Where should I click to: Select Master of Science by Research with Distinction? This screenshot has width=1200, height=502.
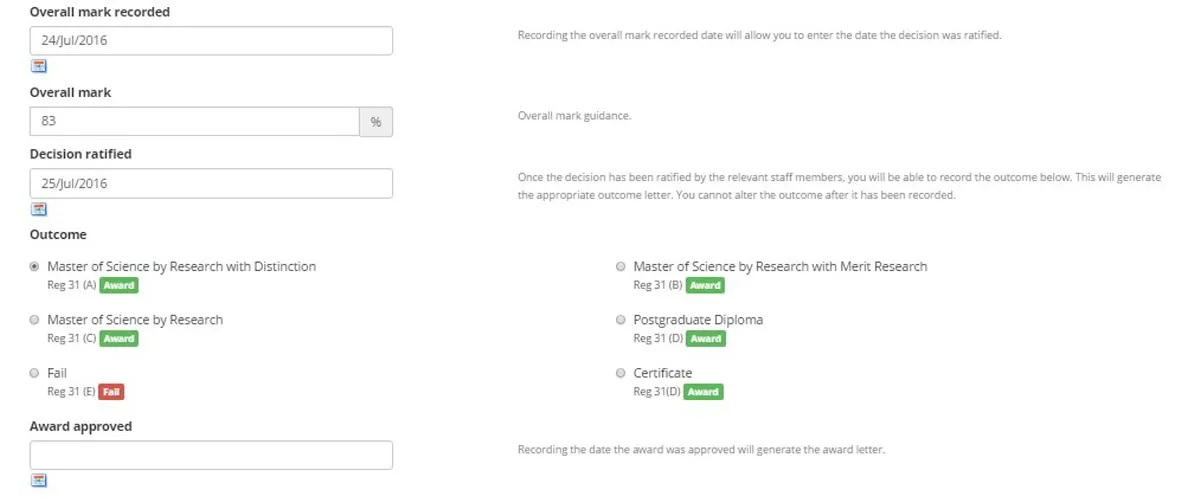tap(36, 267)
